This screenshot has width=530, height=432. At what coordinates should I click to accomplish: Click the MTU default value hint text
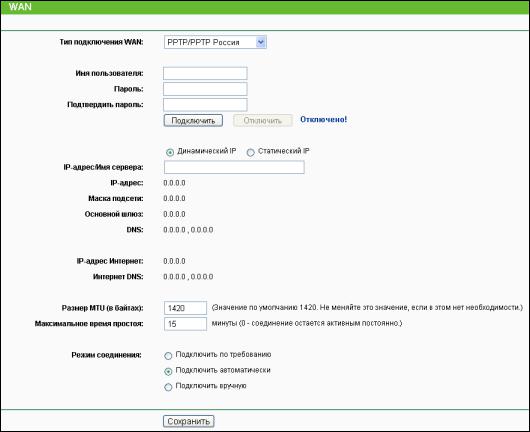367,308
